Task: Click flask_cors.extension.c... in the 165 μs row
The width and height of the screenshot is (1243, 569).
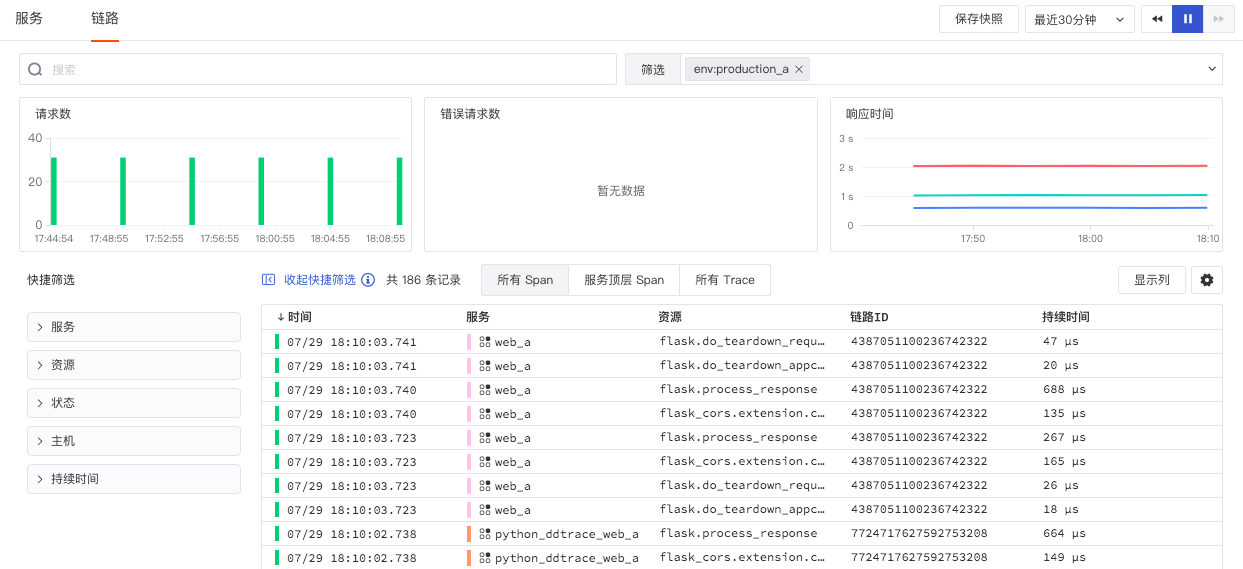Action: (x=742, y=462)
